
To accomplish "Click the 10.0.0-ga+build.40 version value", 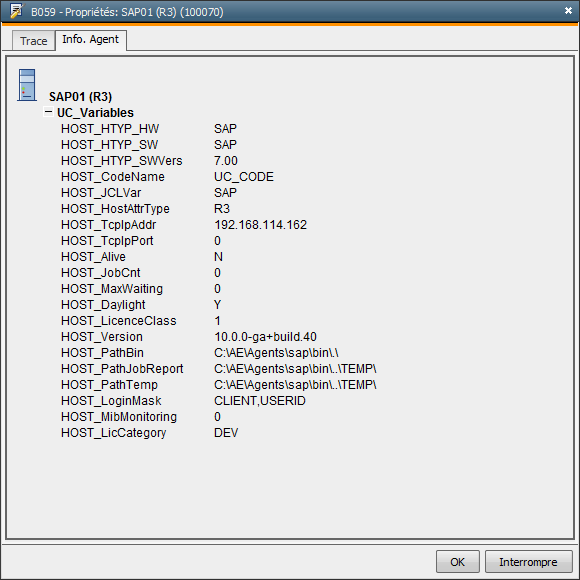I will 265,337.
